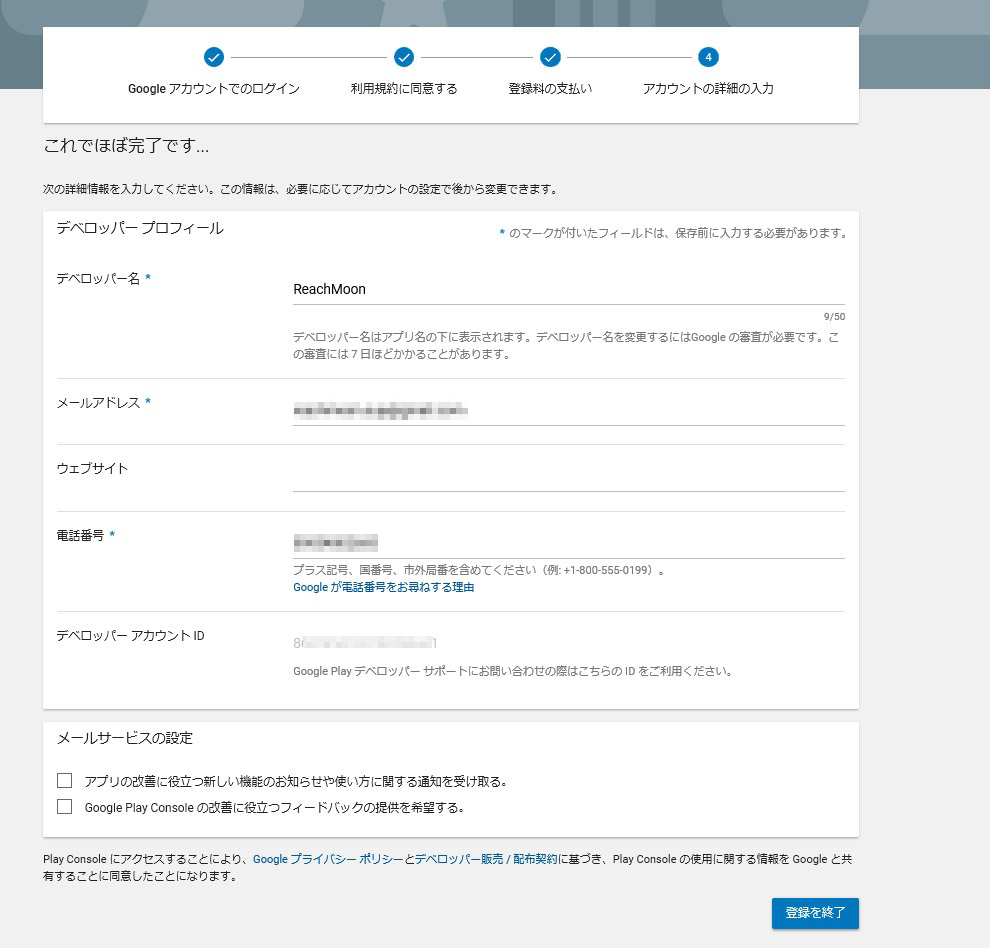
Task: Open the link explaining why Google asks phone number
Action: [x=383, y=587]
